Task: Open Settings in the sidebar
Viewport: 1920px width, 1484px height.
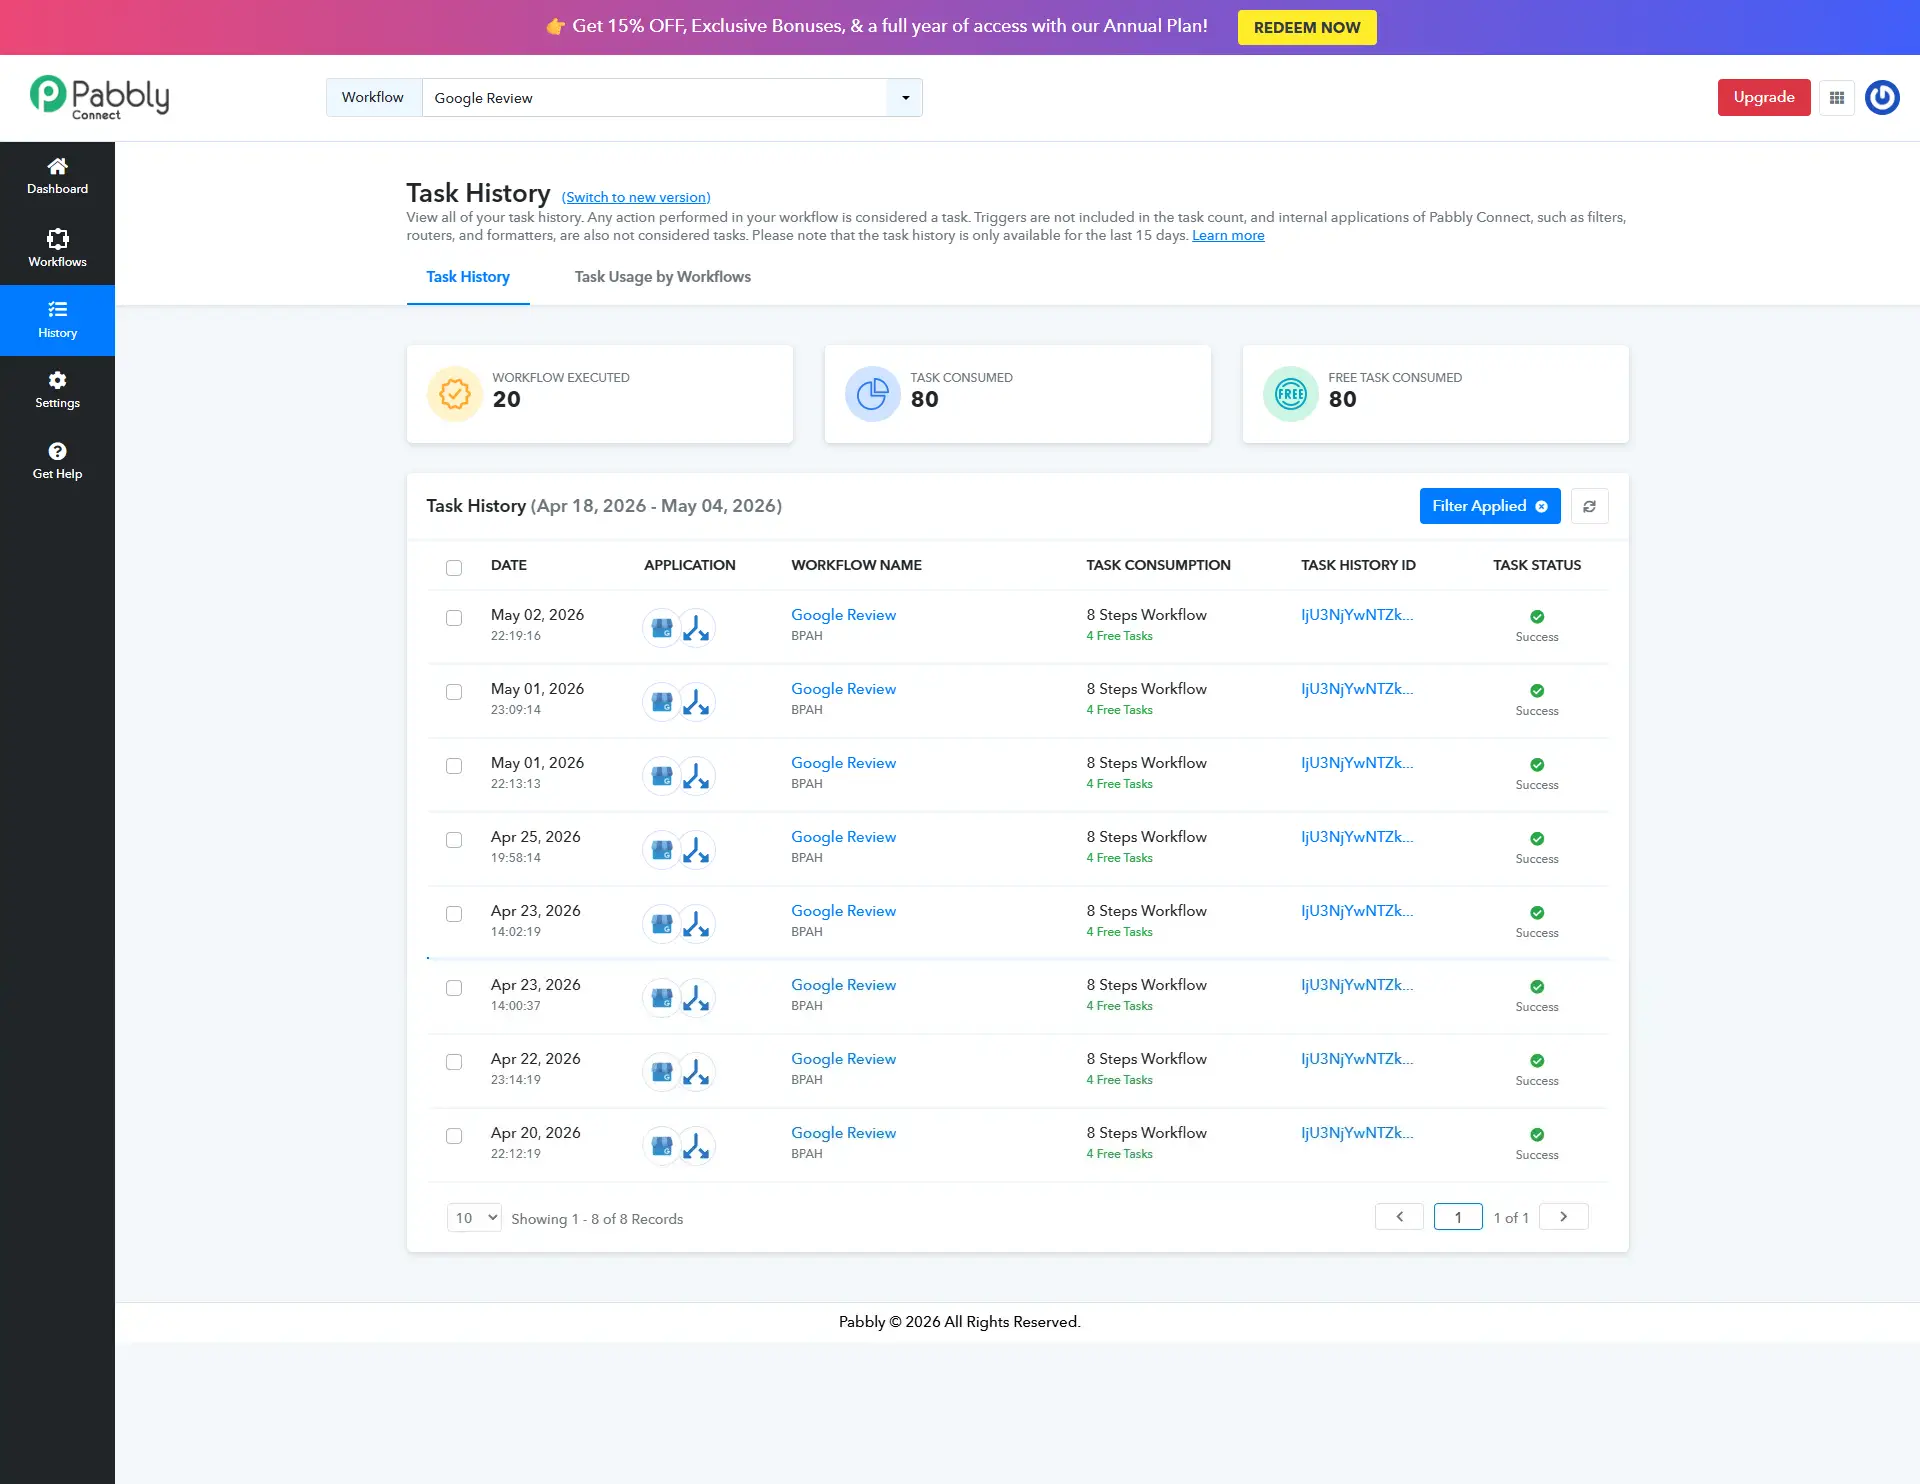Action: [57, 390]
